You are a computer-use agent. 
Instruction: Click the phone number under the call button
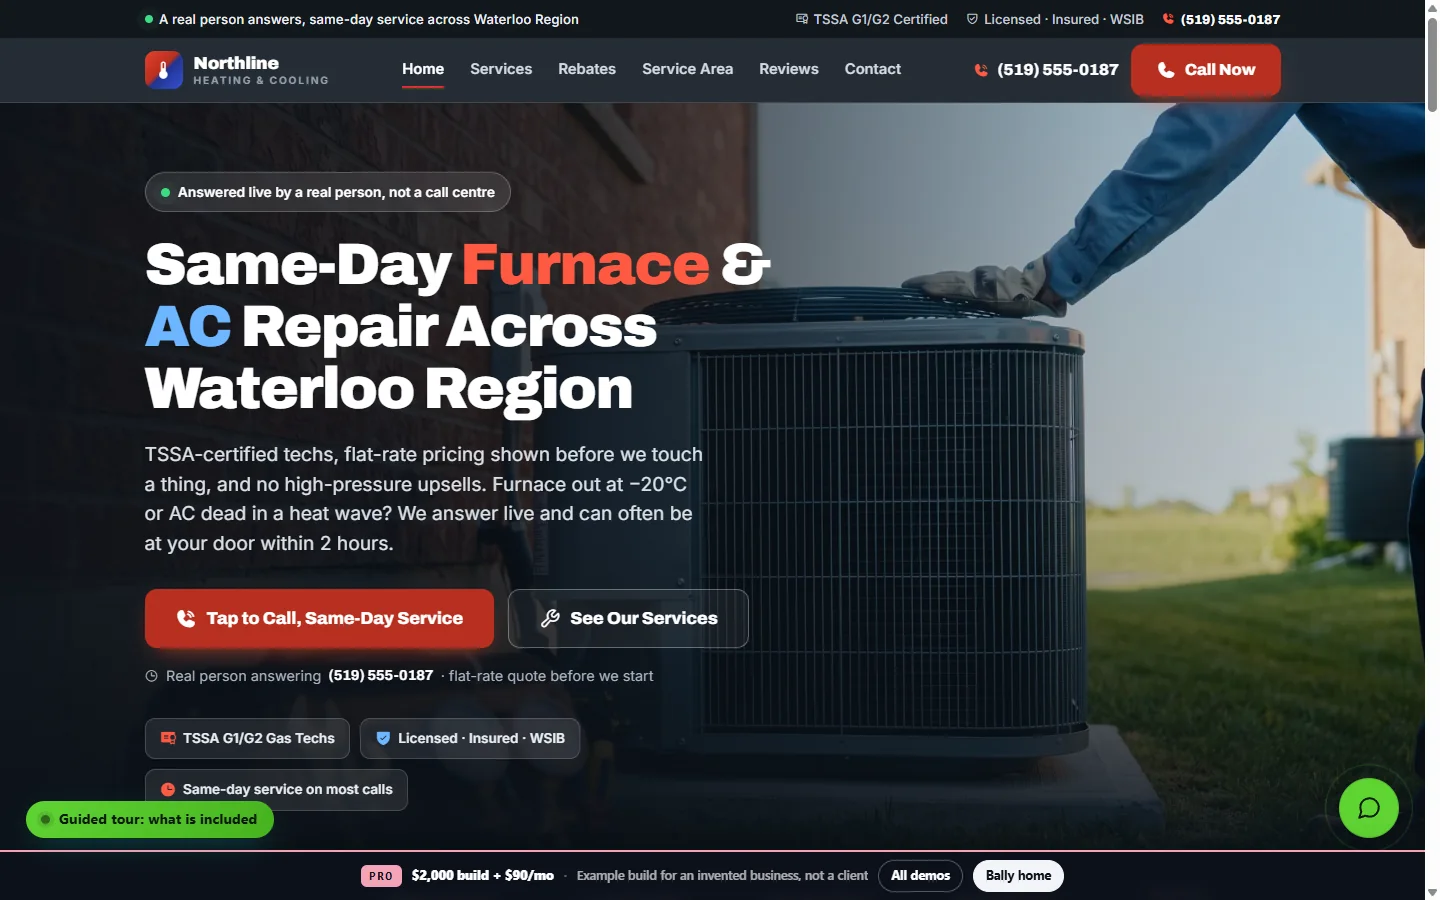click(x=381, y=675)
